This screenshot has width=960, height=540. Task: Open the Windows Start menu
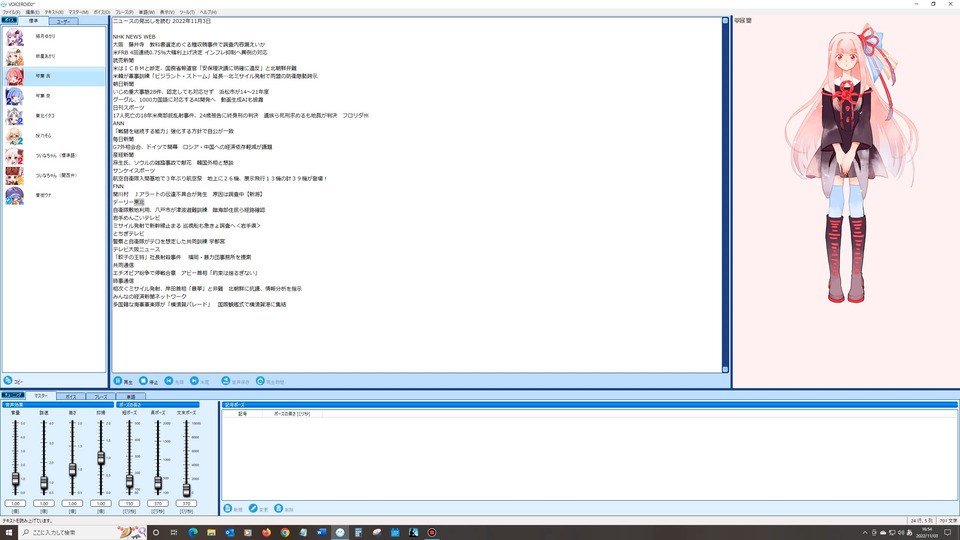[9, 533]
